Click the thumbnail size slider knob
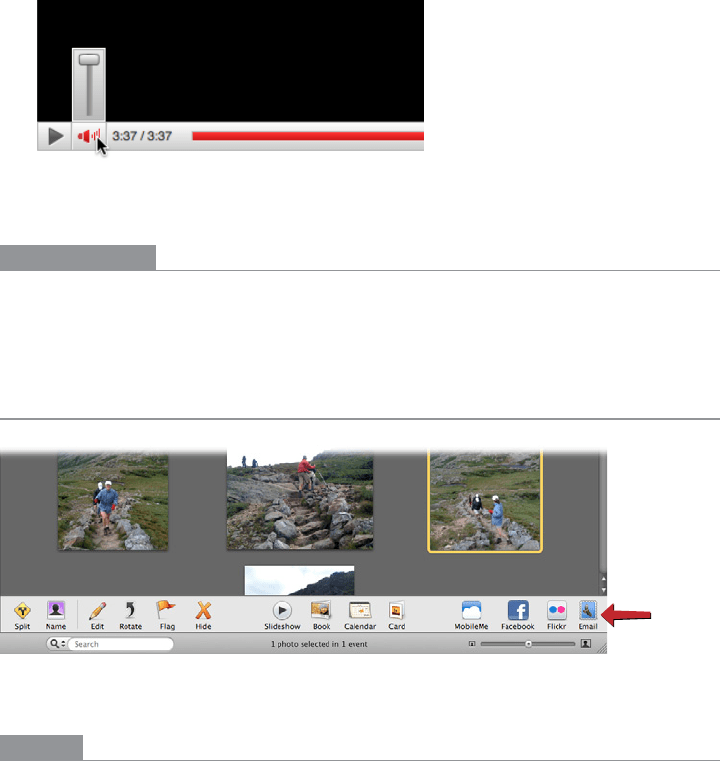Screen dimensions: 720x761 pos(528,644)
